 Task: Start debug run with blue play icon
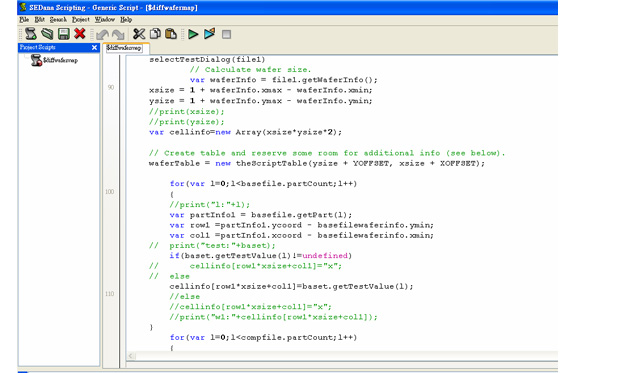click(210, 34)
